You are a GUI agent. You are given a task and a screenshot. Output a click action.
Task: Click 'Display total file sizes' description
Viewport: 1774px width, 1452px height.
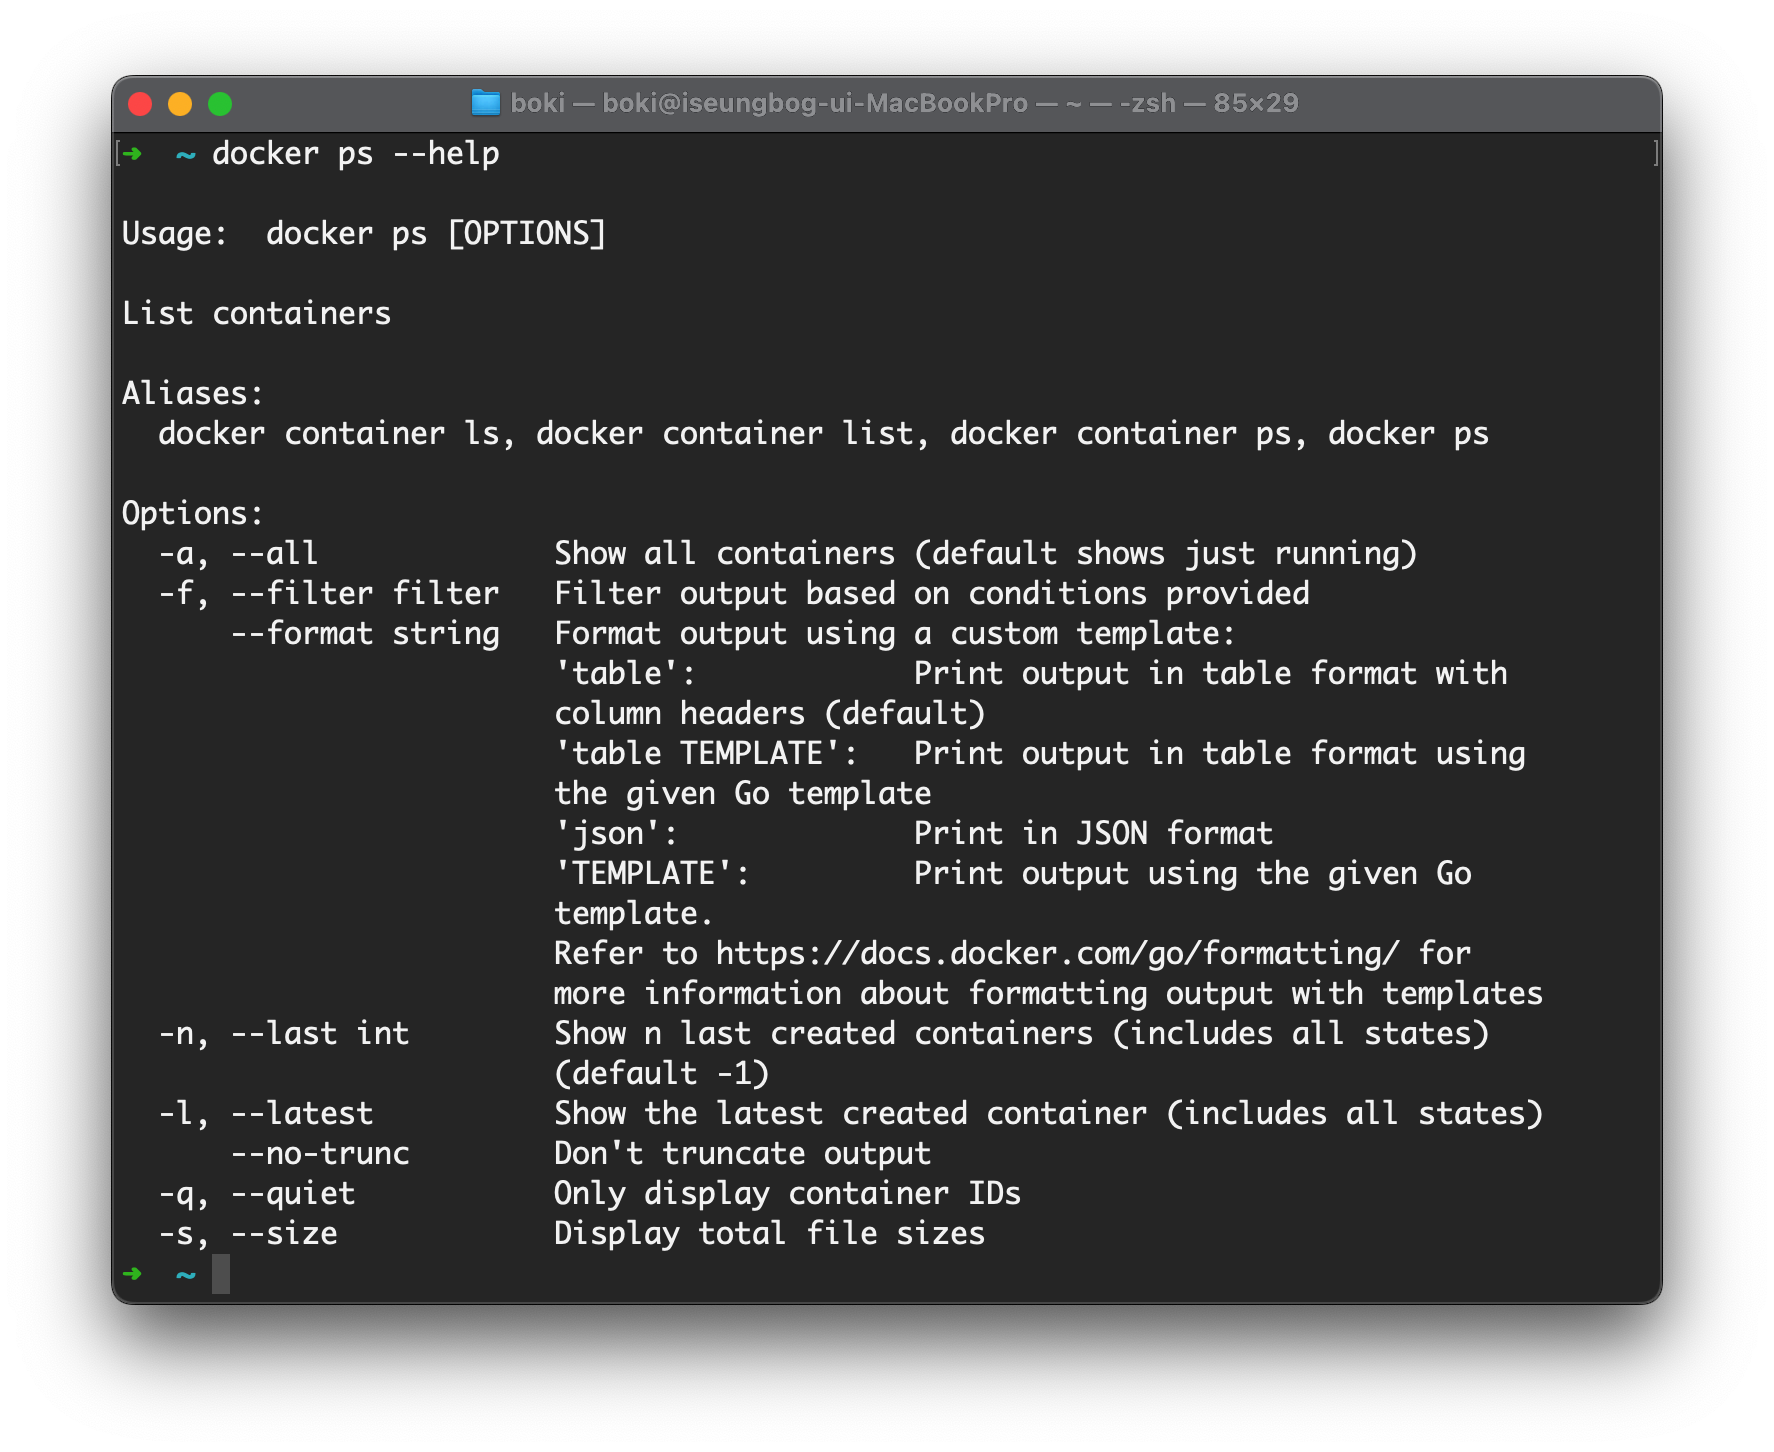coord(770,1234)
